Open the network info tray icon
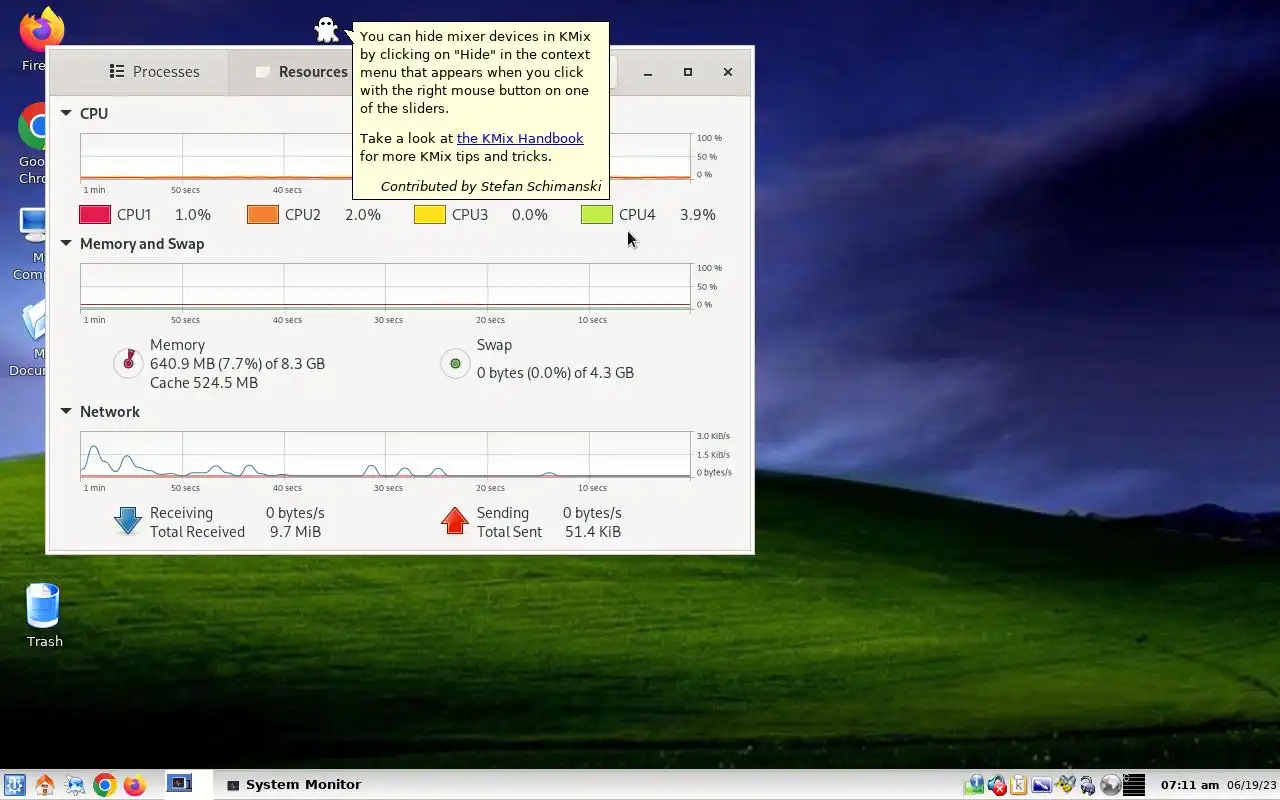Viewport: 1280px width, 800px height. click(974, 785)
